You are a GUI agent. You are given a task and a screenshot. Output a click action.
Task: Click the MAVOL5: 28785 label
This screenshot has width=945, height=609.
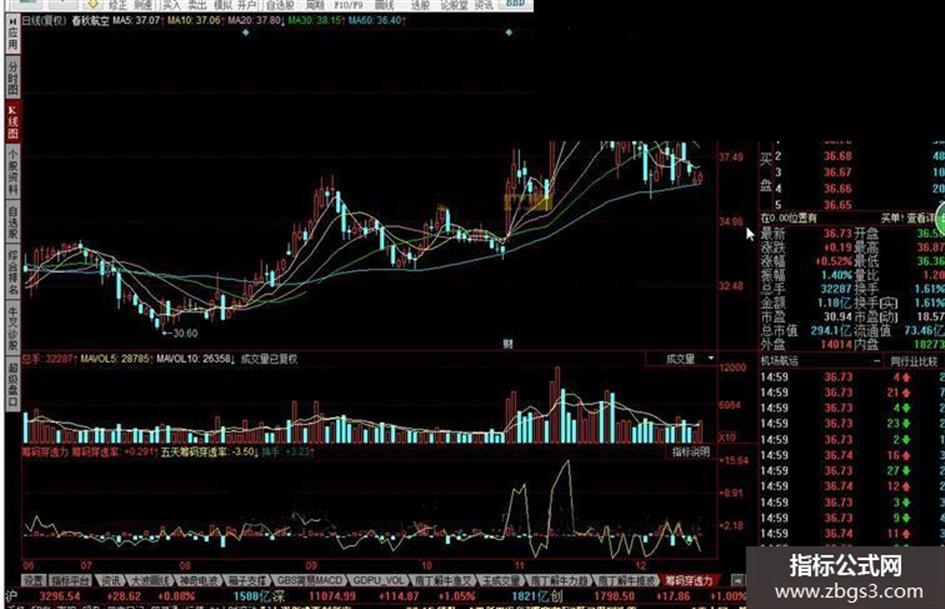116,359
